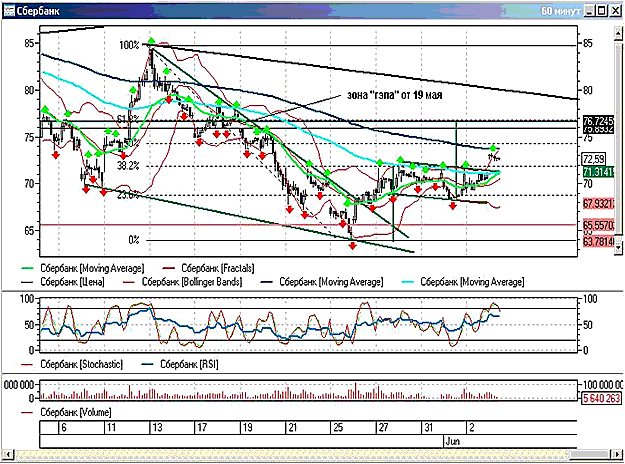Click the 72,59 current price label
The width and height of the screenshot is (625, 464).
coord(594,159)
